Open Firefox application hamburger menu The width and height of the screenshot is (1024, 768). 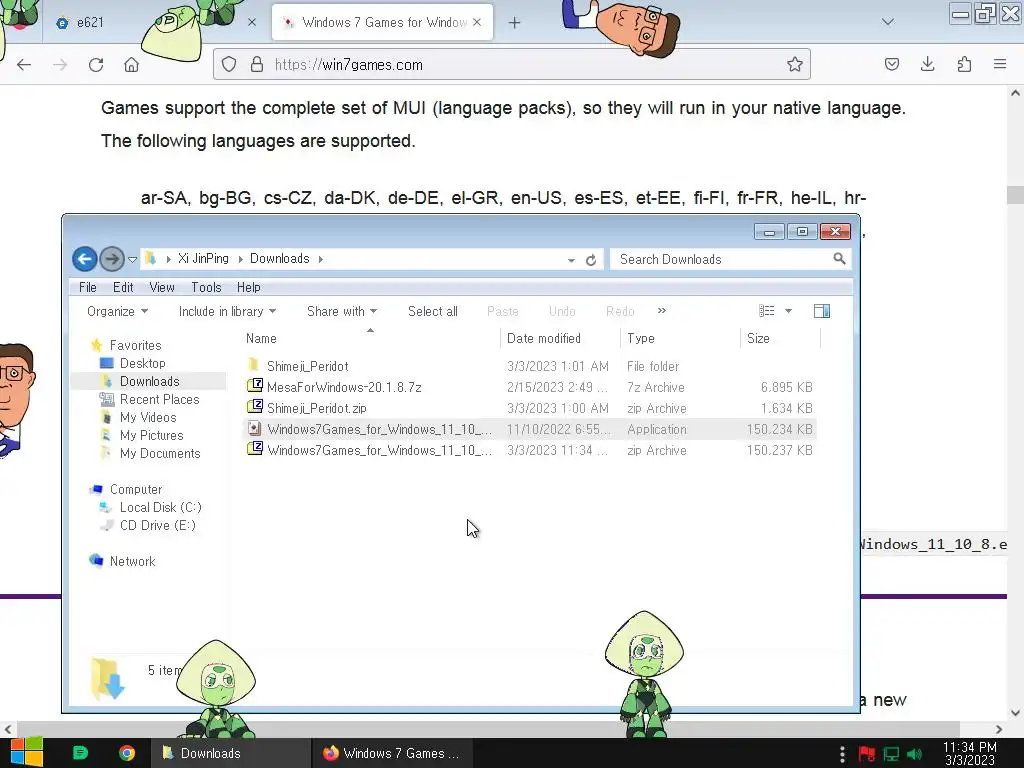point(999,64)
